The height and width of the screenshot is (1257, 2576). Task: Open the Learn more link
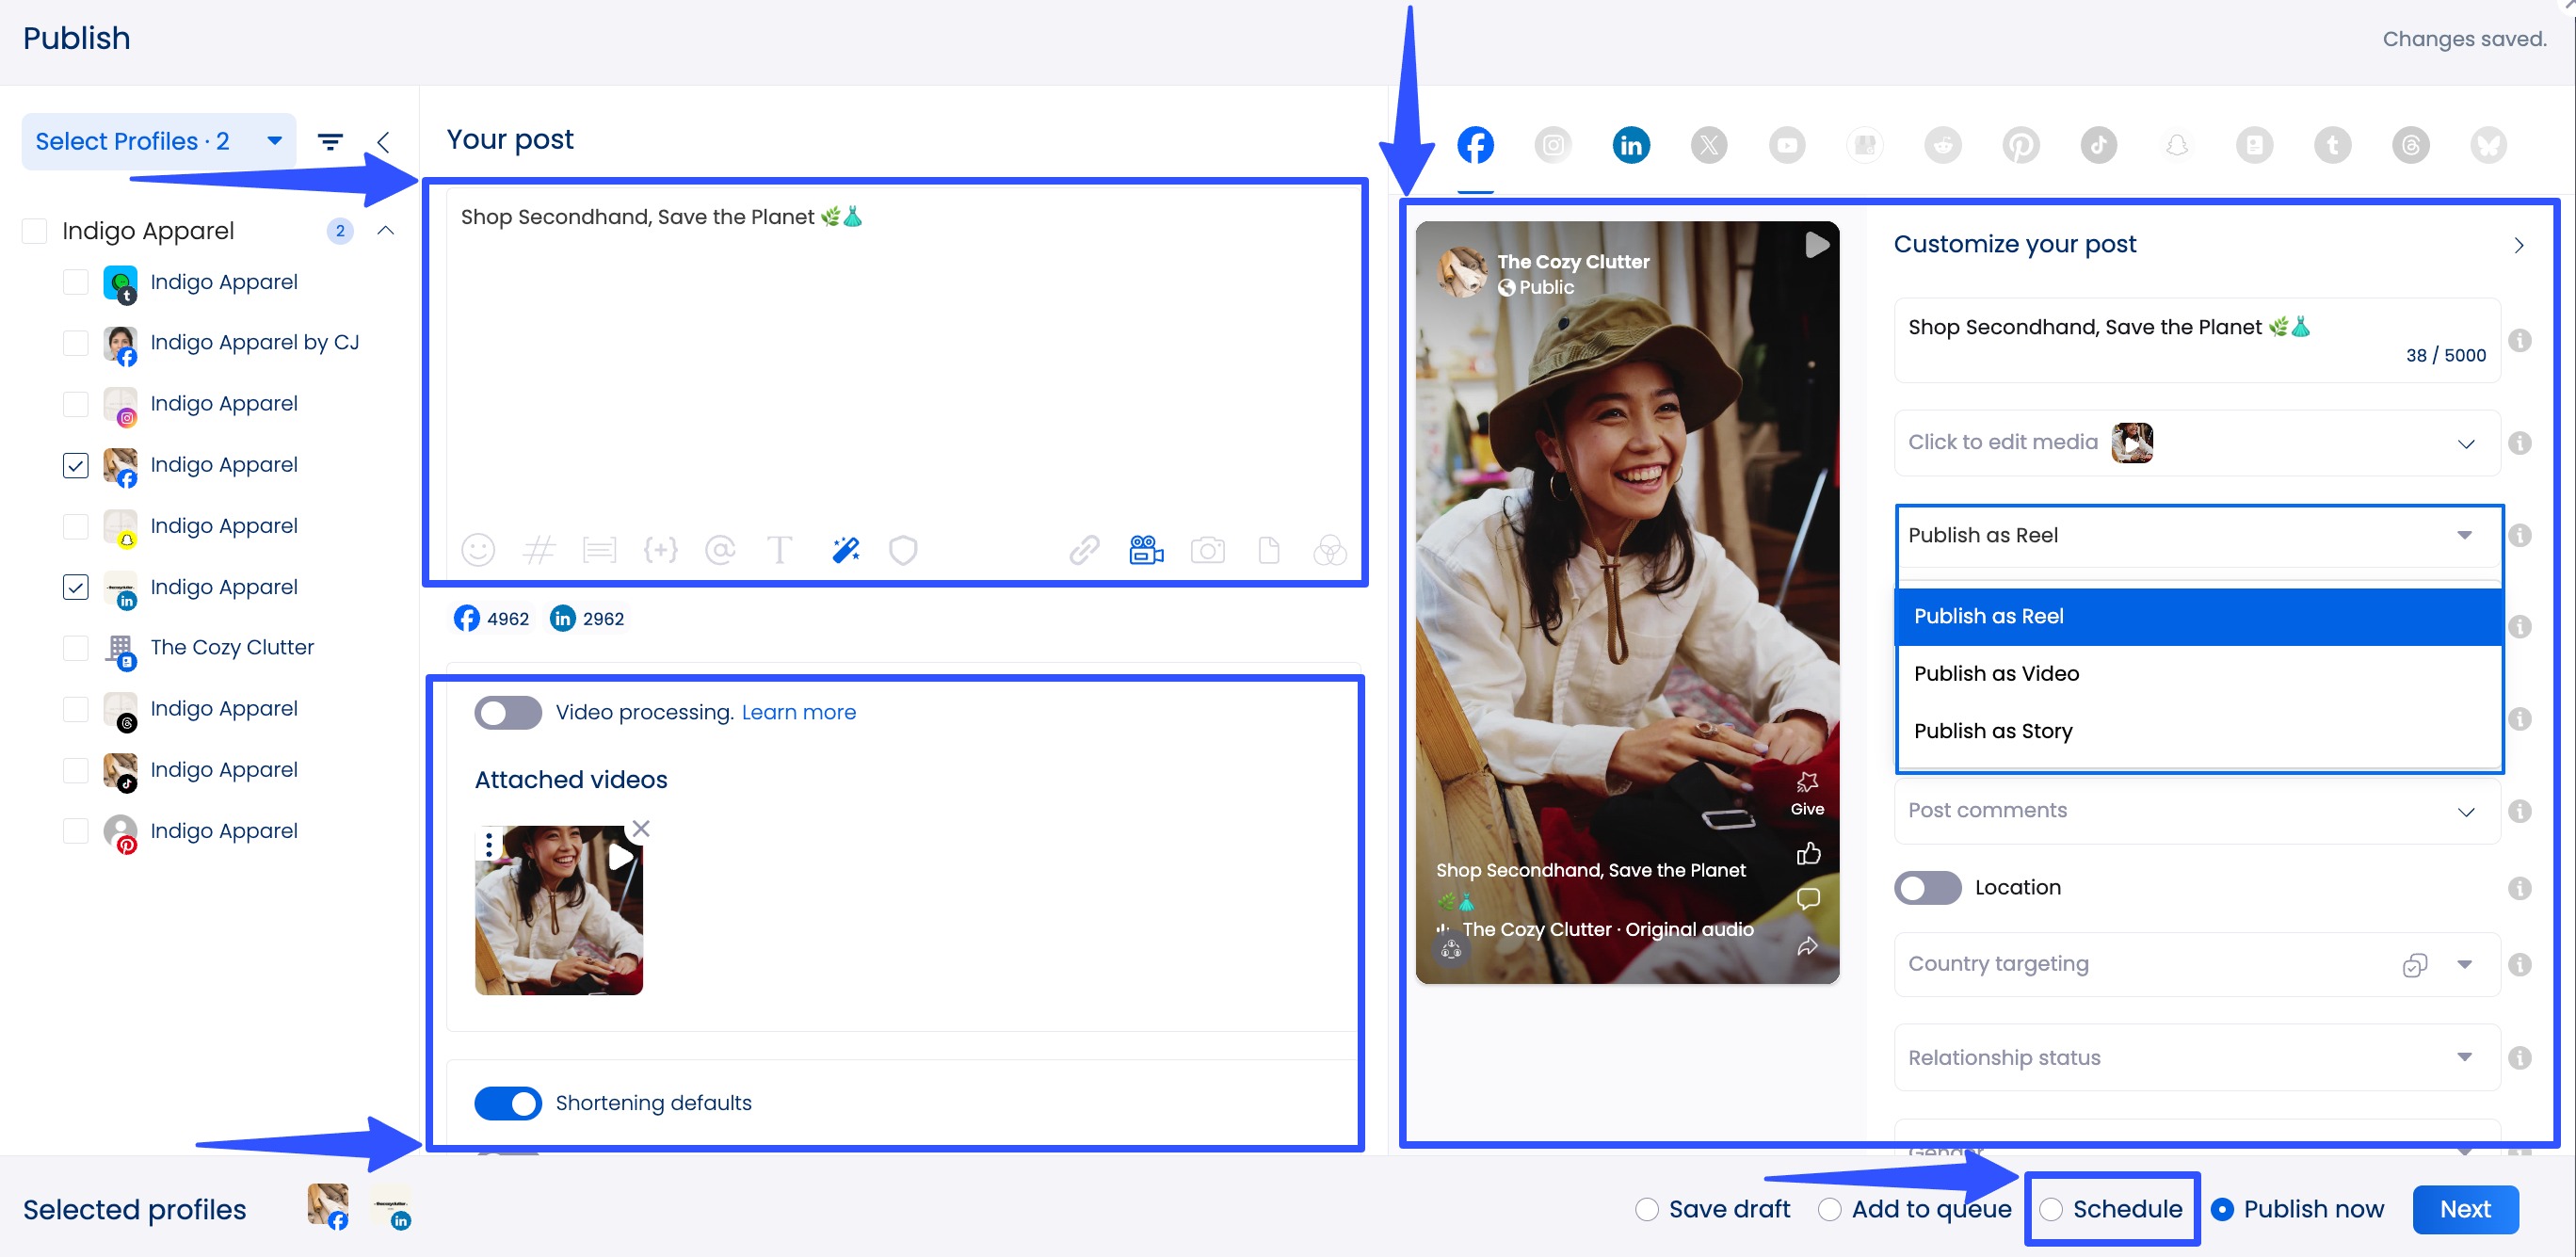click(x=797, y=712)
